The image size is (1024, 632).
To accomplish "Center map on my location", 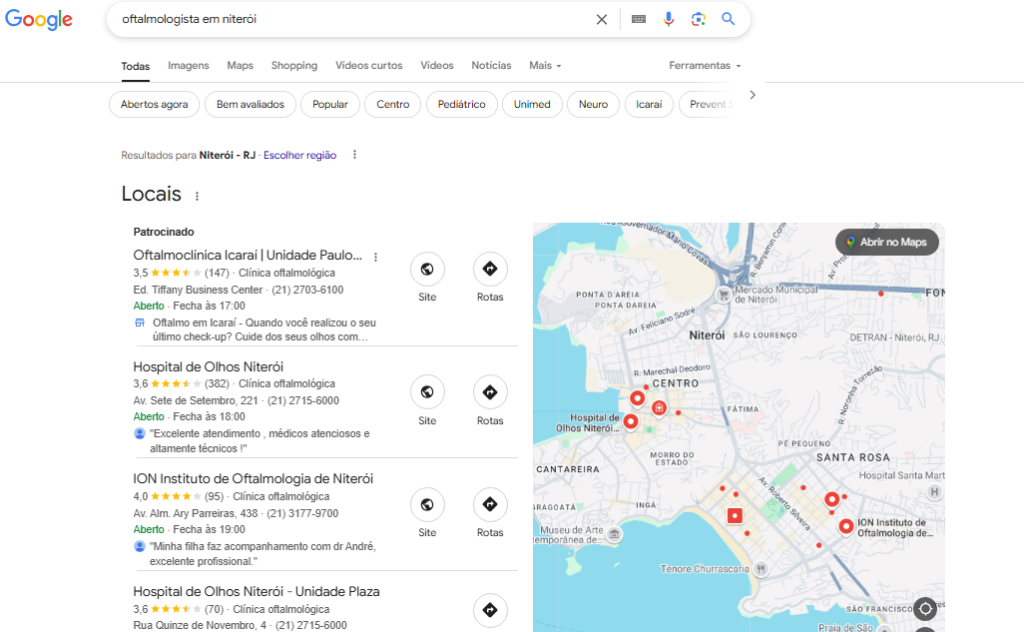I will (925, 609).
